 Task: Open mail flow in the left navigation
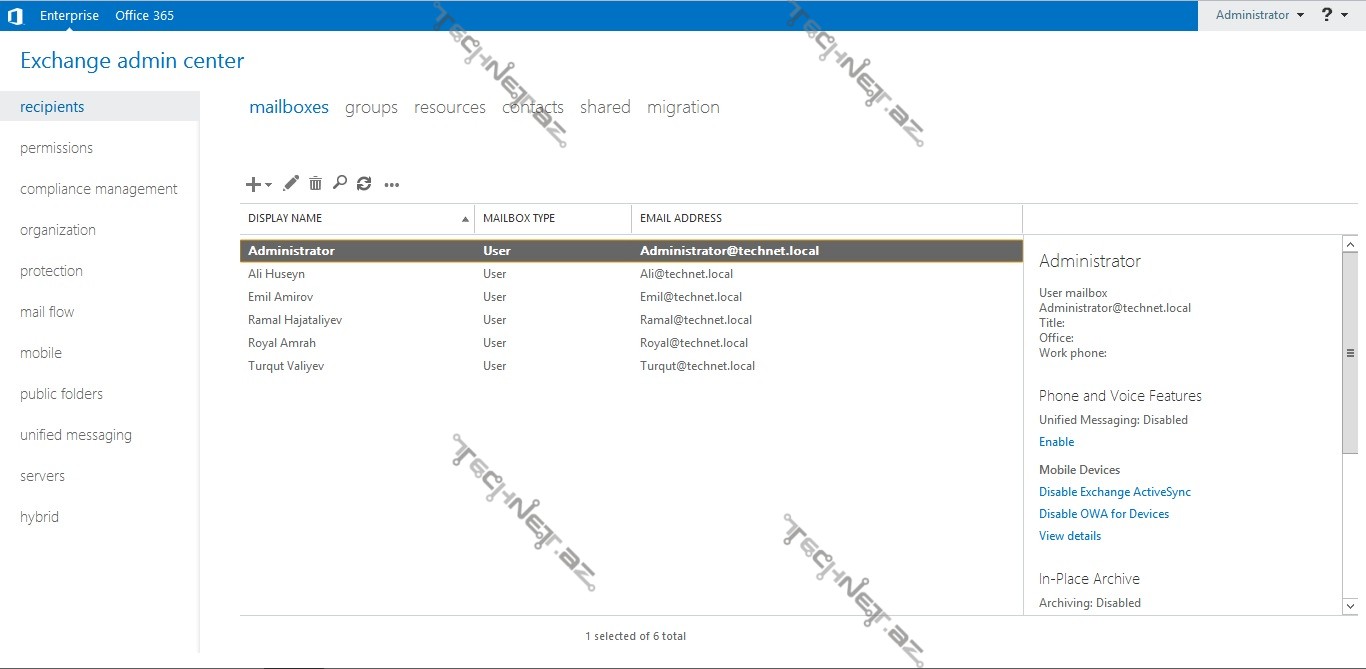coord(47,312)
